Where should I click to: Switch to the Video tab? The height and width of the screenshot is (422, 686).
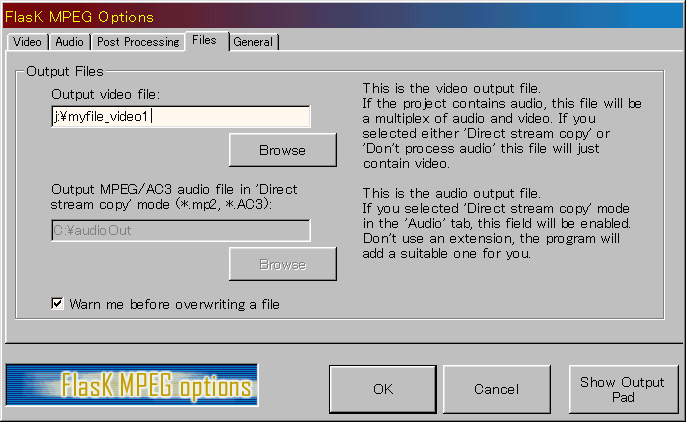click(x=27, y=42)
